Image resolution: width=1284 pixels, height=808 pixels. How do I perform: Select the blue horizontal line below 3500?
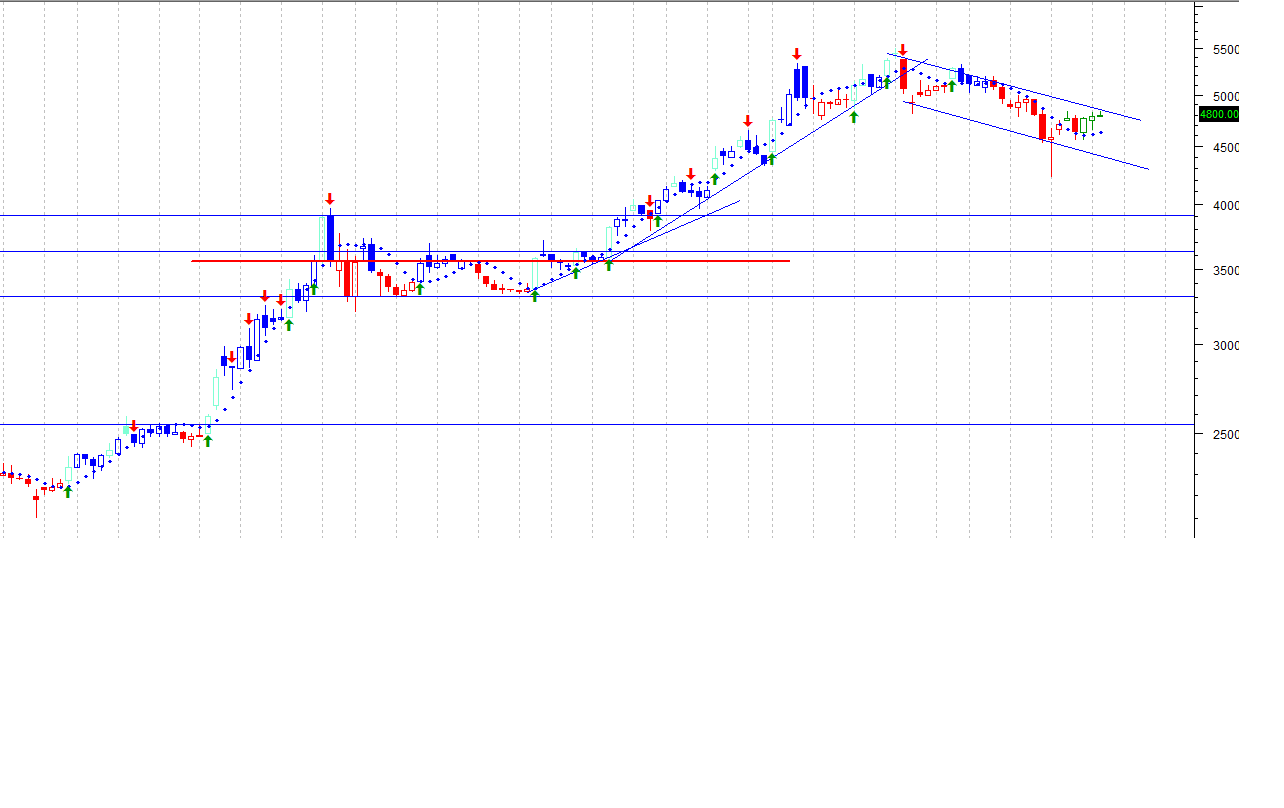(x=597, y=296)
